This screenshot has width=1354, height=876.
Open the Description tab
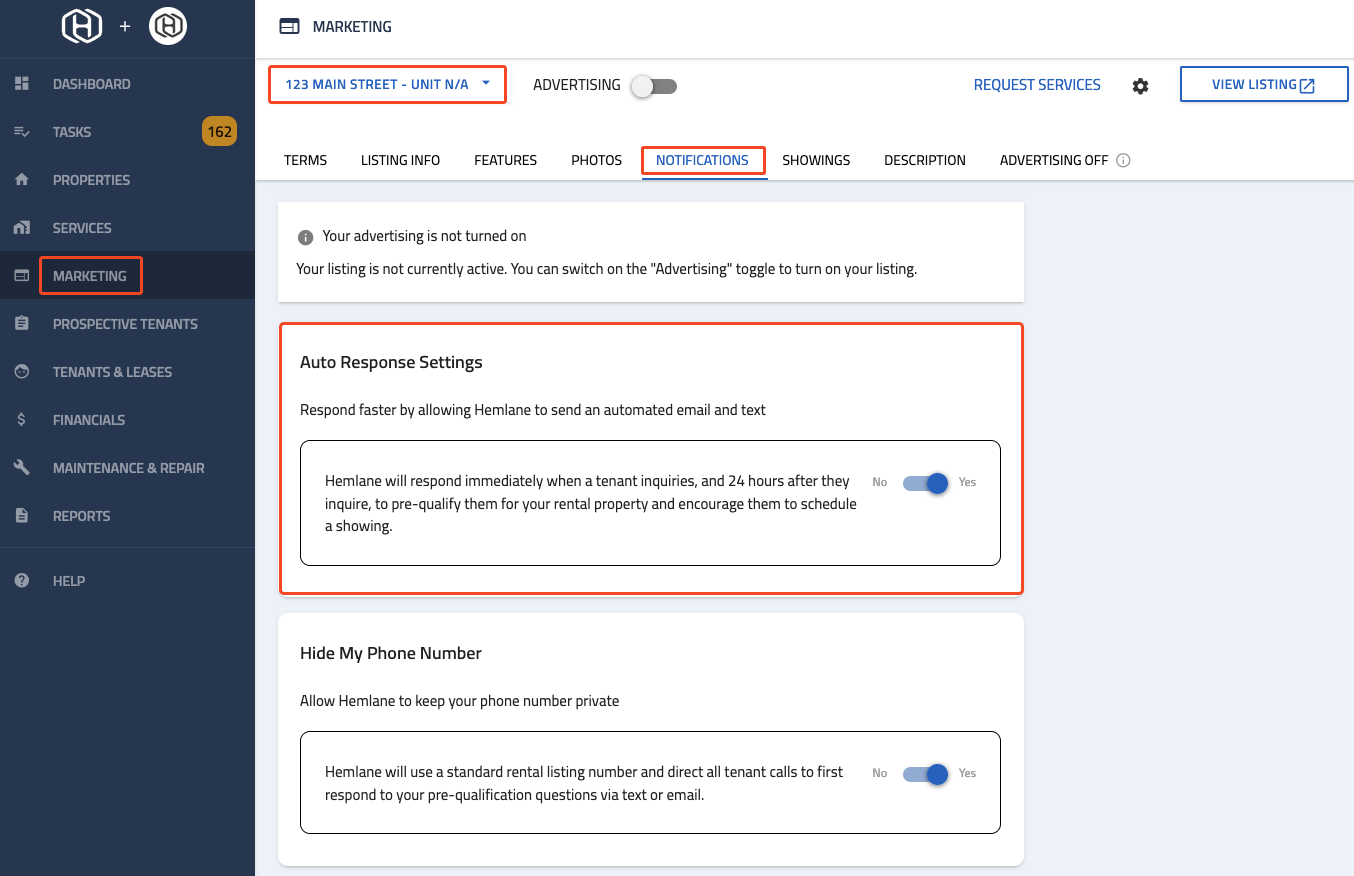(925, 160)
